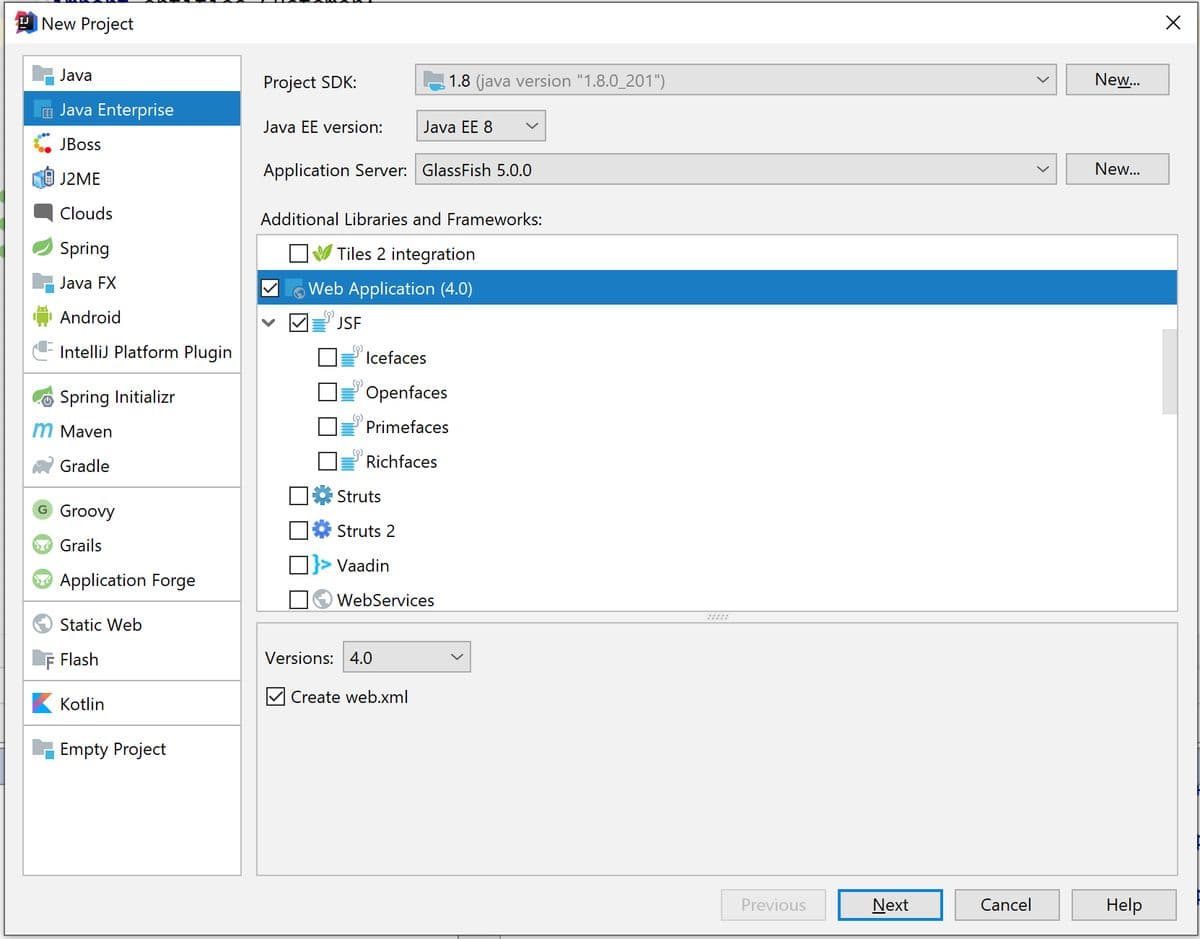Click the Java Enterprise icon
The width and height of the screenshot is (1200, 939).
[42, 109]
